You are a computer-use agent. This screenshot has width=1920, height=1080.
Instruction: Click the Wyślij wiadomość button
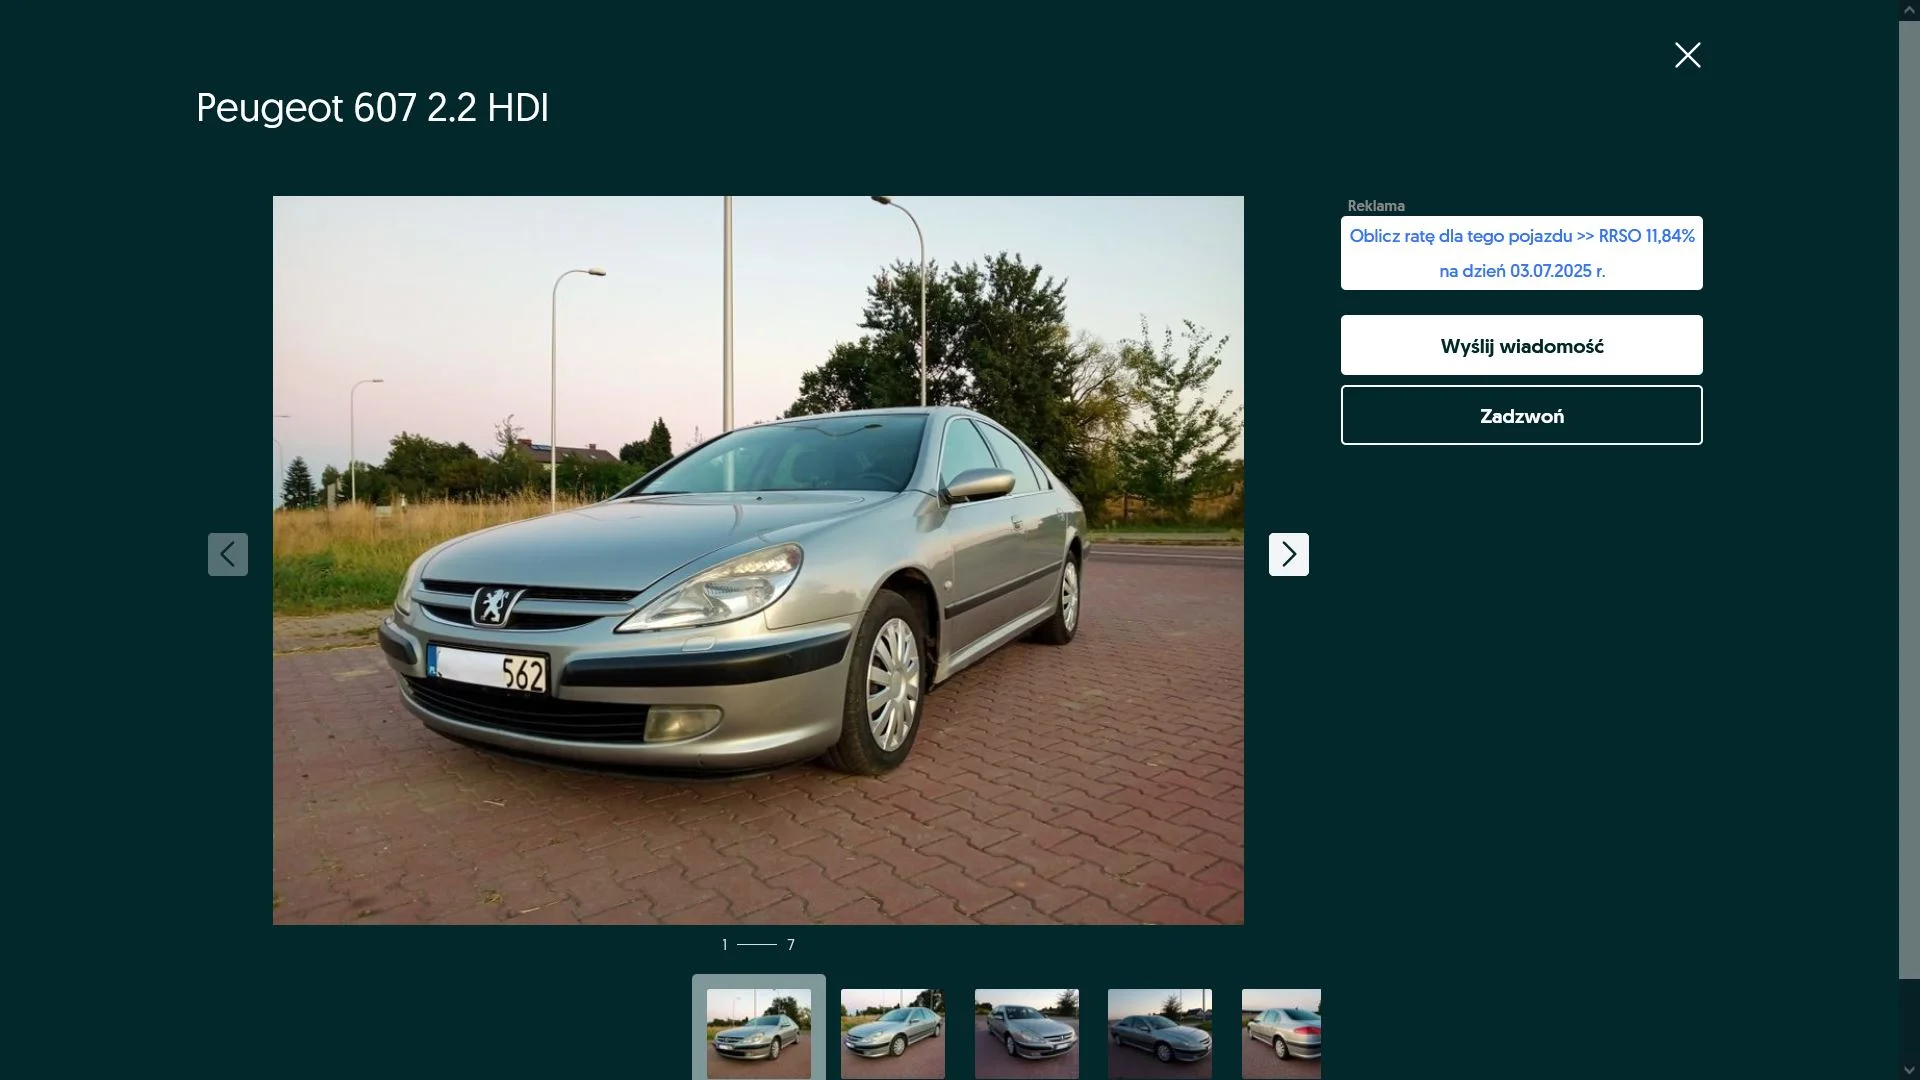[1521, 345]
